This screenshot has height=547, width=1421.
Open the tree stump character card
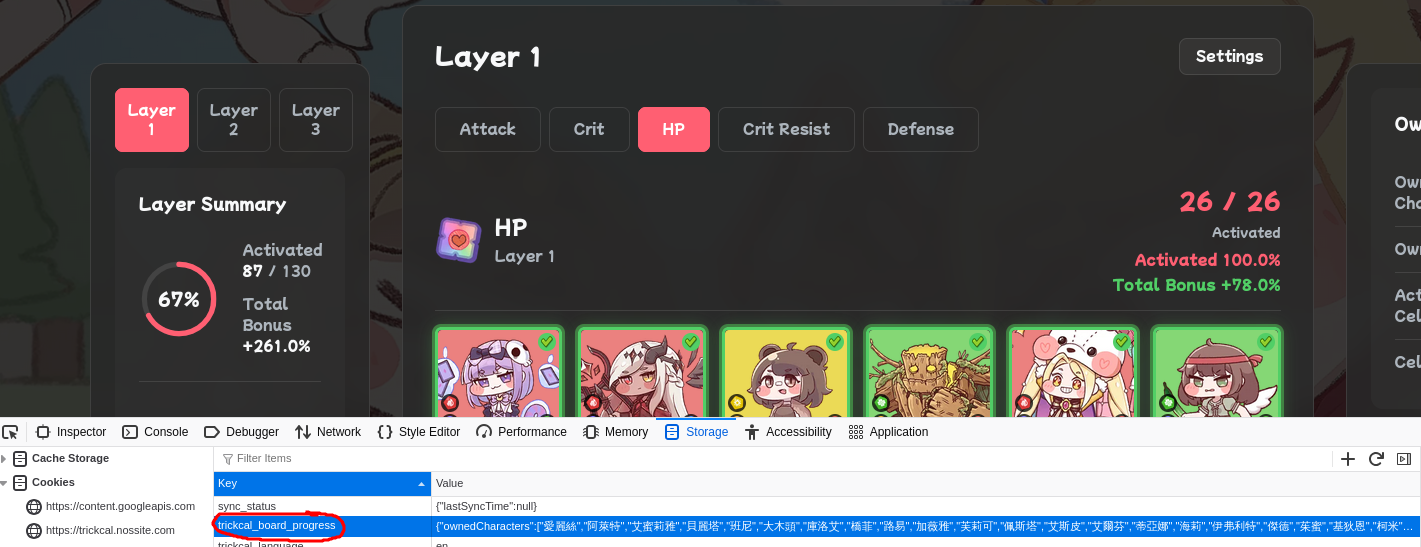(x=929, y=371)
